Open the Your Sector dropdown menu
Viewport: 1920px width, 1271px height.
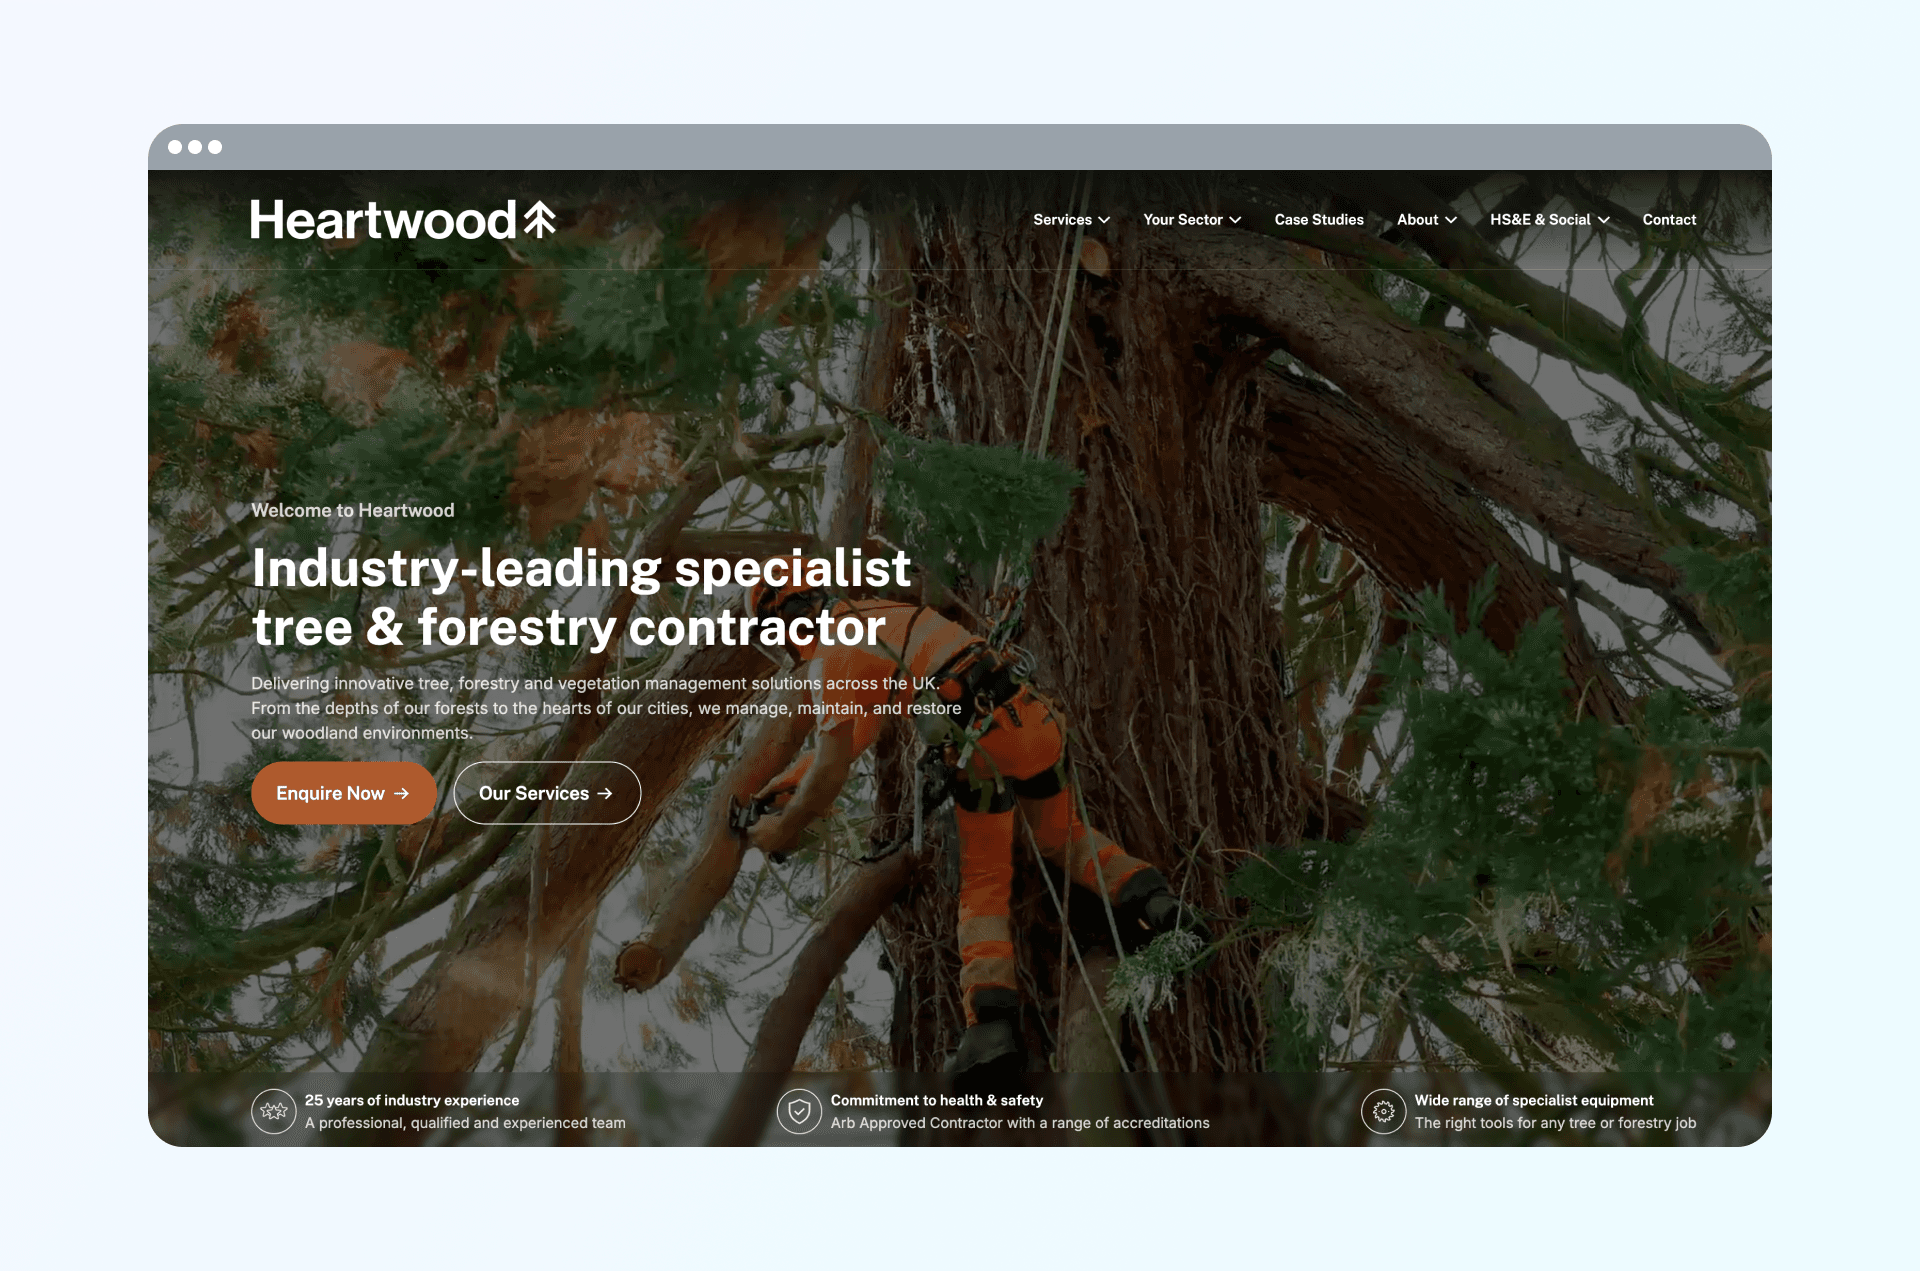[1184, 219]
